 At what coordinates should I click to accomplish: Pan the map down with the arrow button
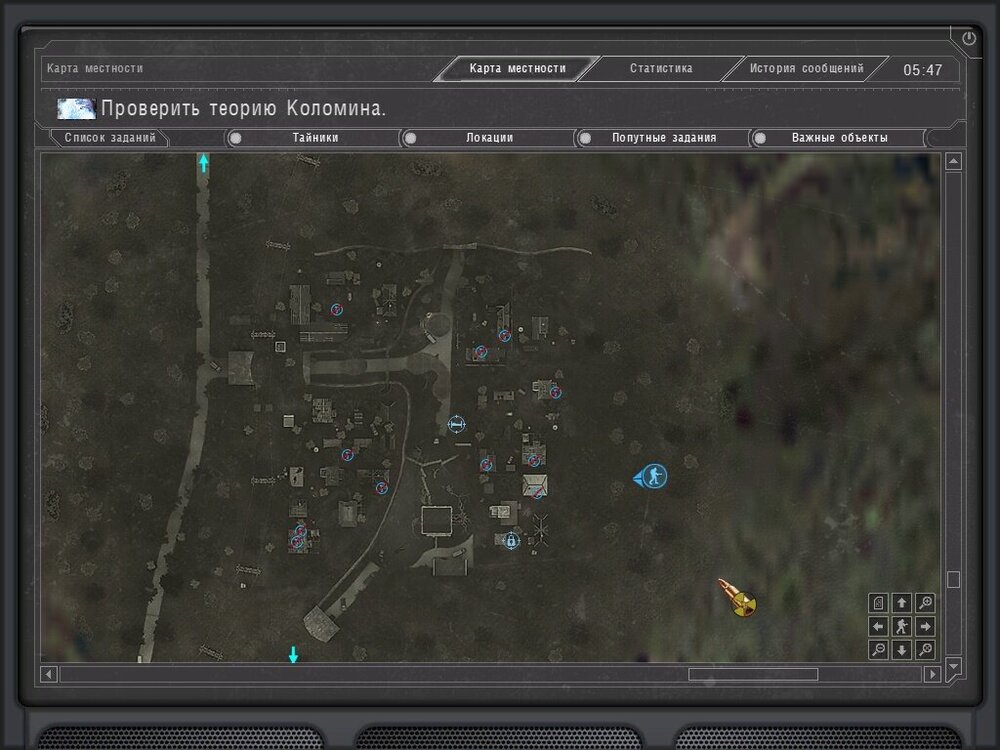click(x=901, y=650)
